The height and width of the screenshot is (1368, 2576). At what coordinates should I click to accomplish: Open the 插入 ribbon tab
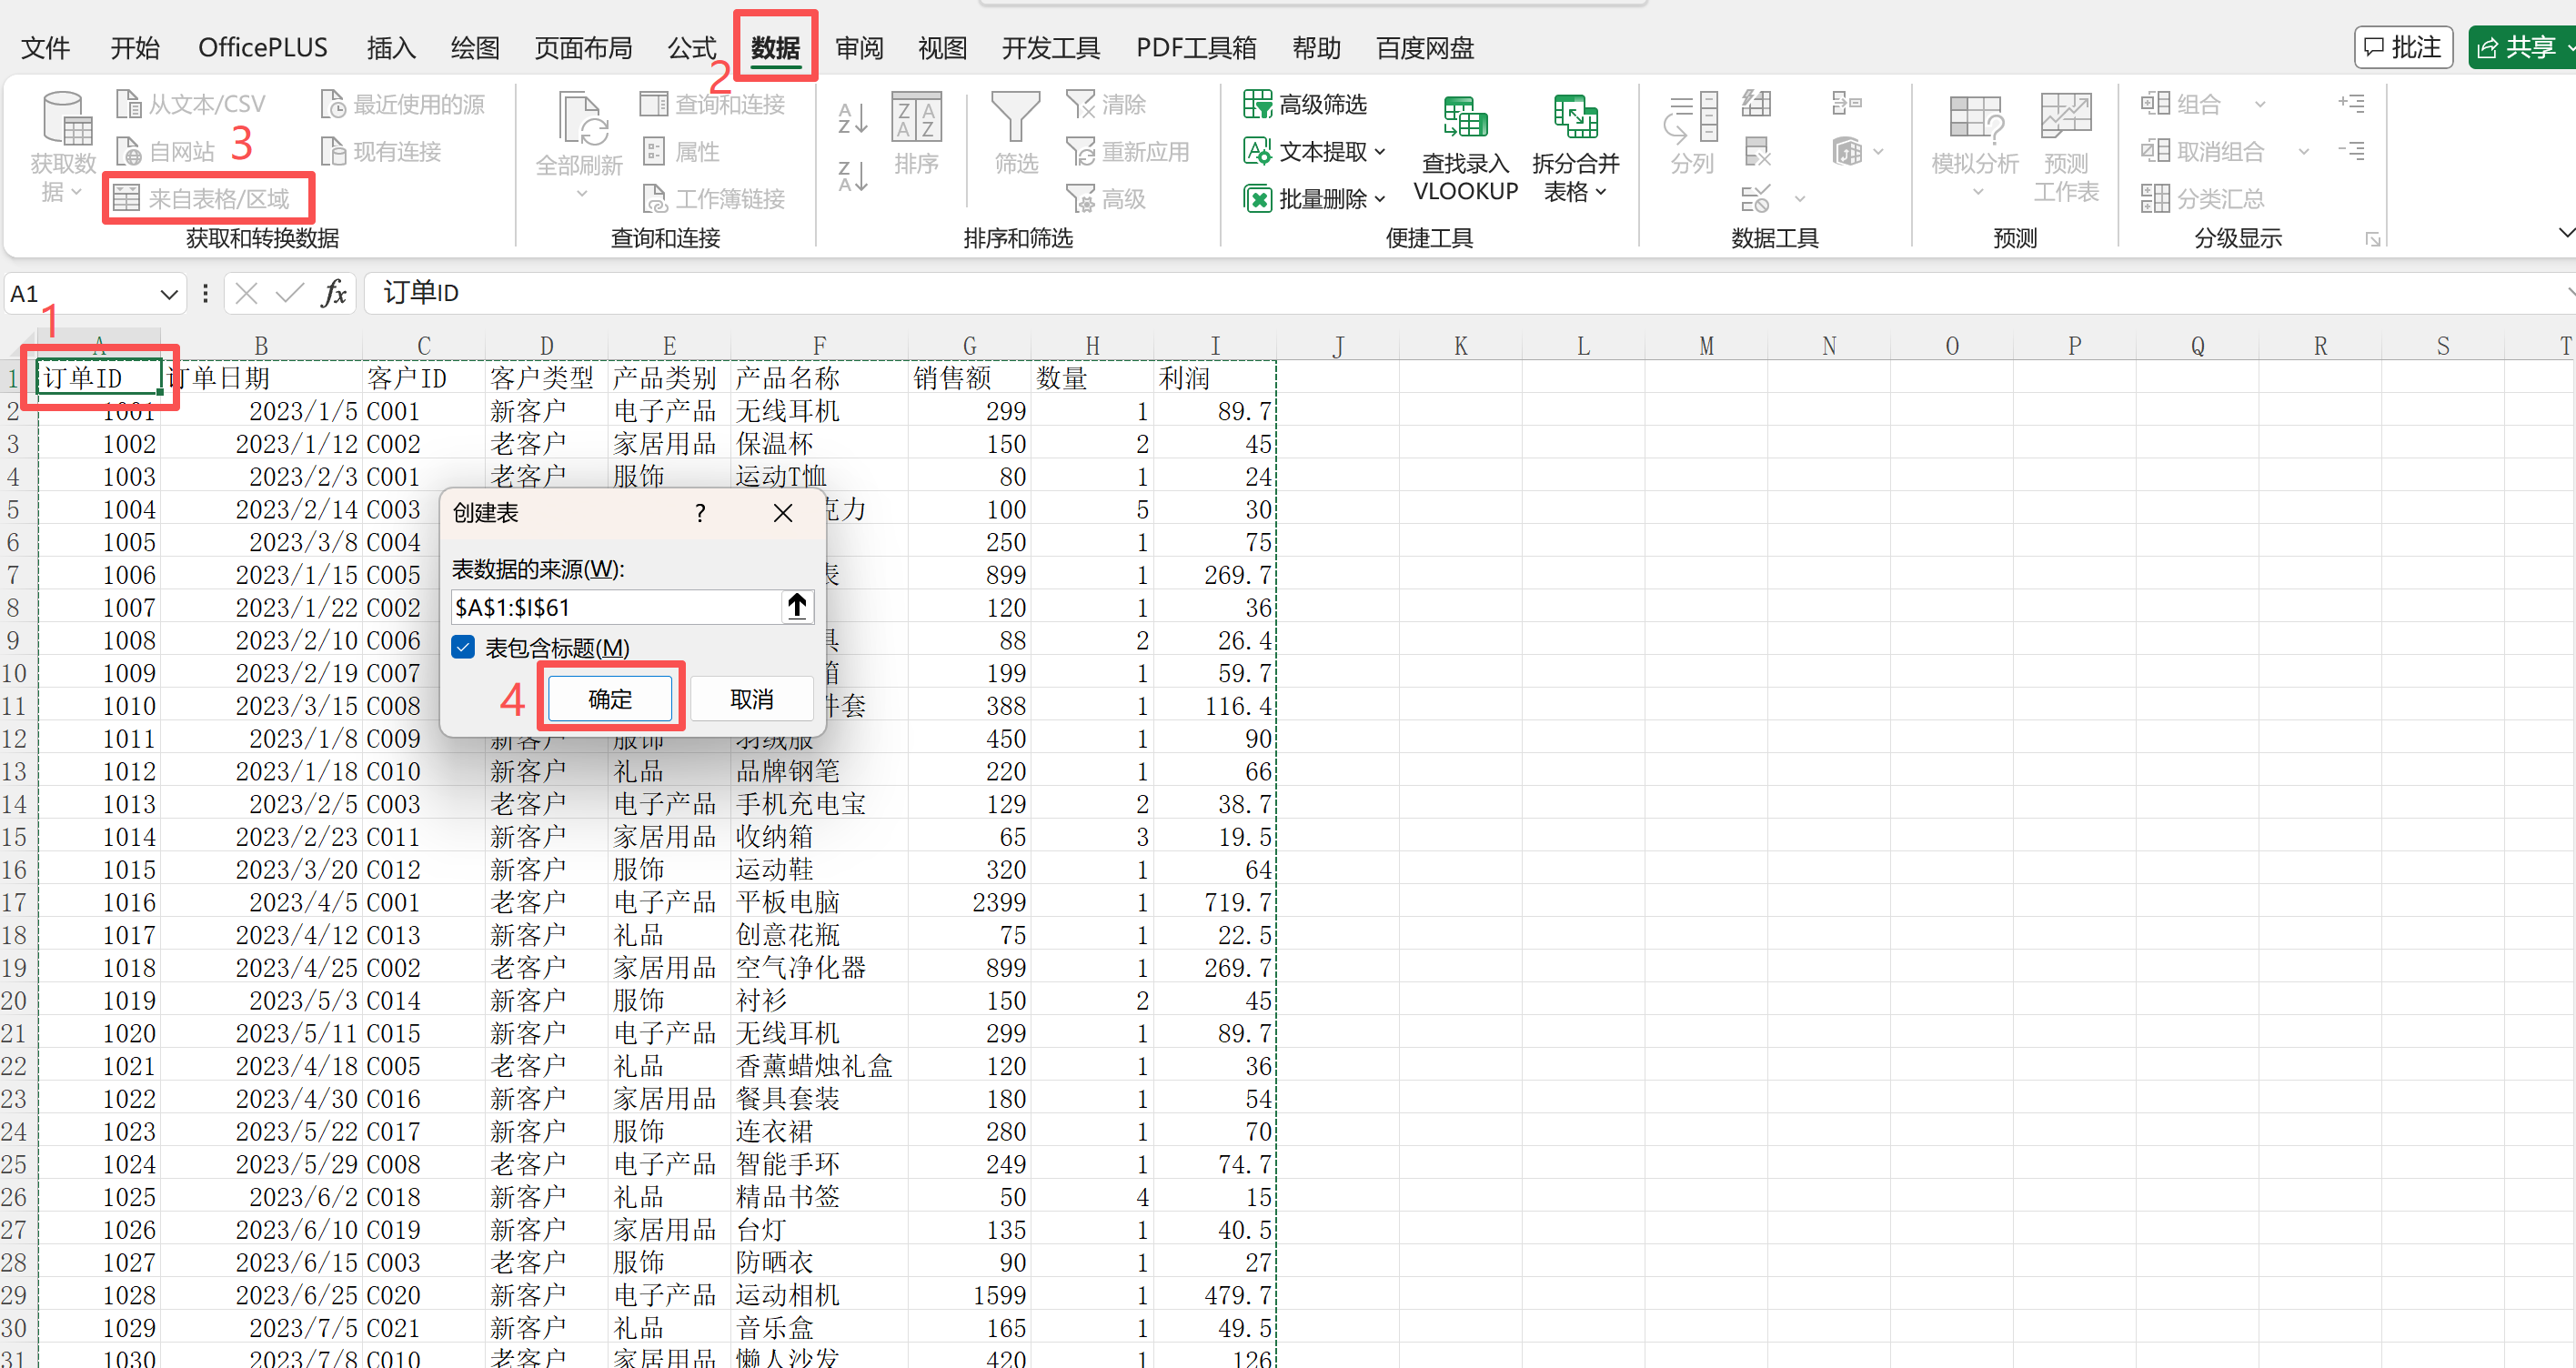(390, 47)
